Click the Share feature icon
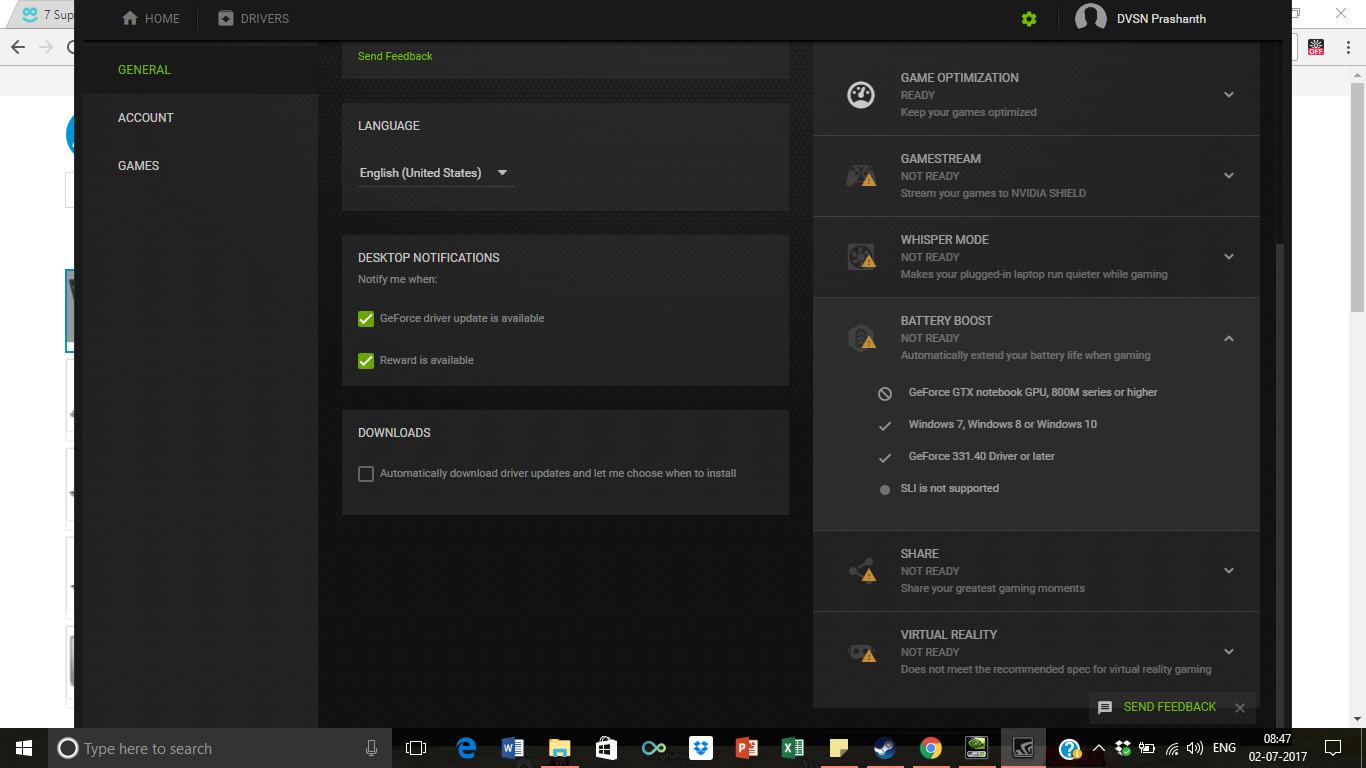Image resolution: width=1366 pixels, height=768 pixels. pyautogui.click(x=861, y=571)
